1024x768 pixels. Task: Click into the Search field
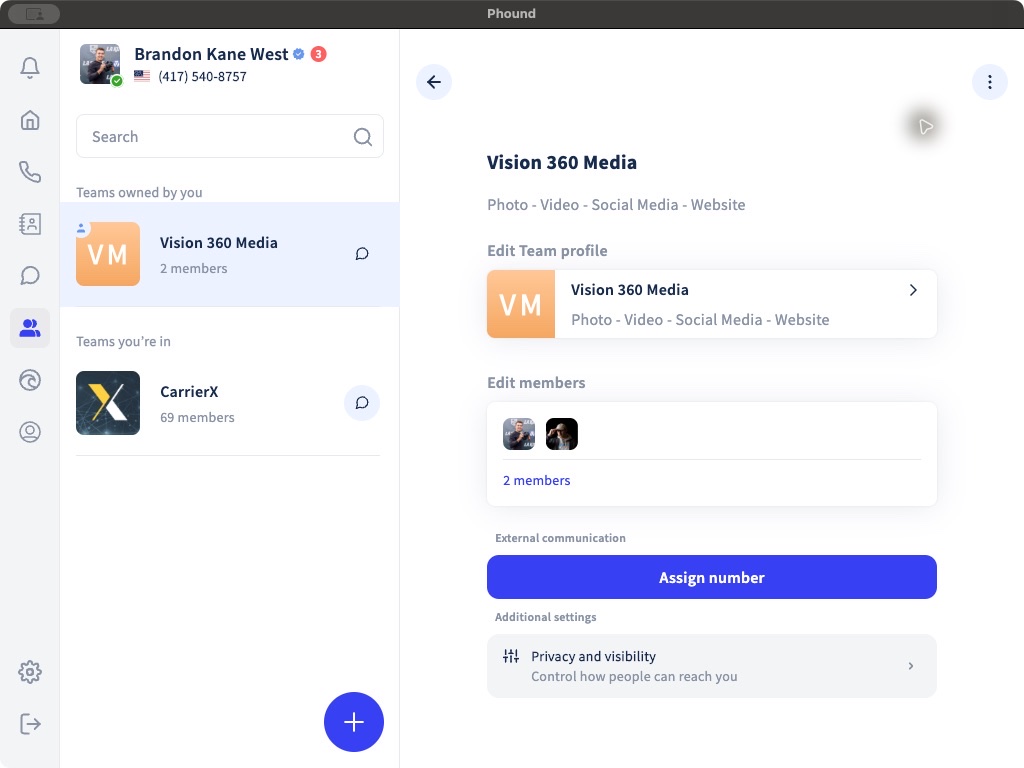[x=230, y=136]
